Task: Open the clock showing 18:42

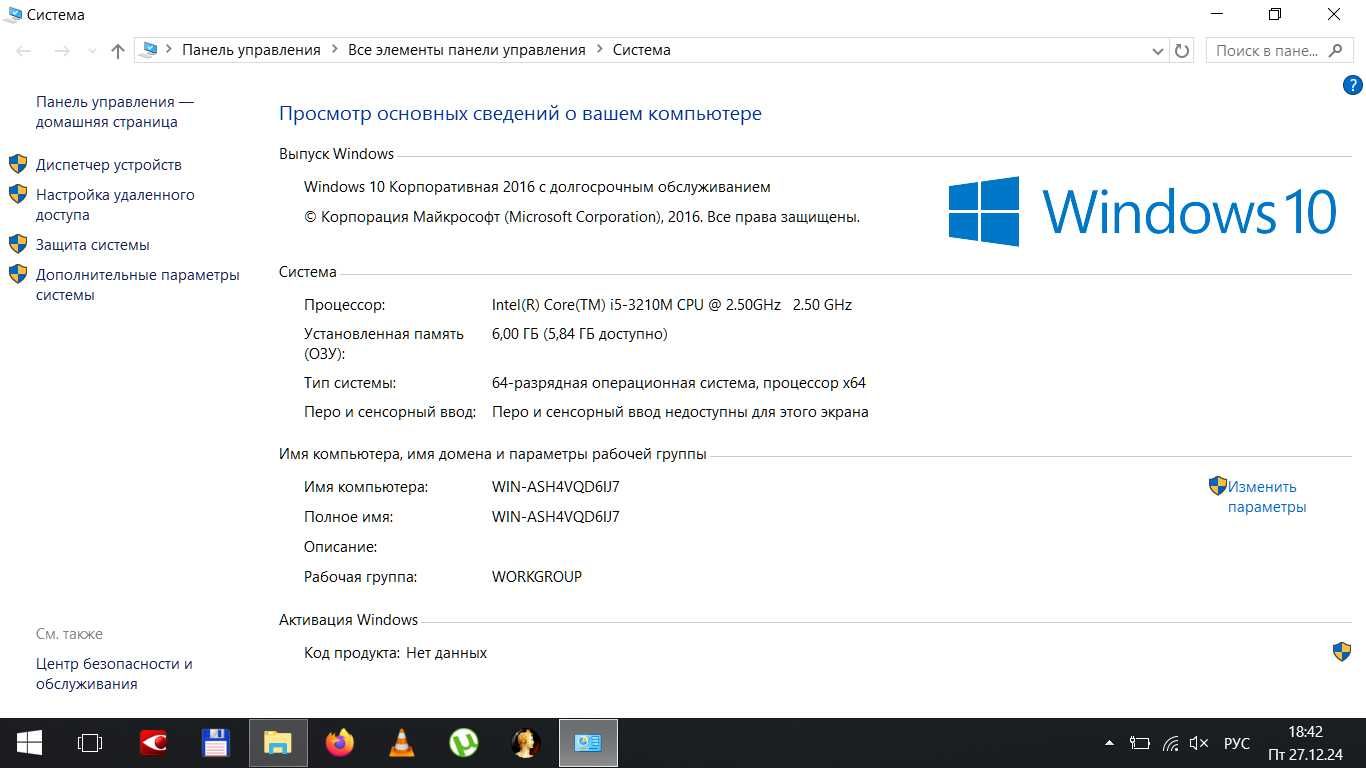Action: (x=1306, y=743)
